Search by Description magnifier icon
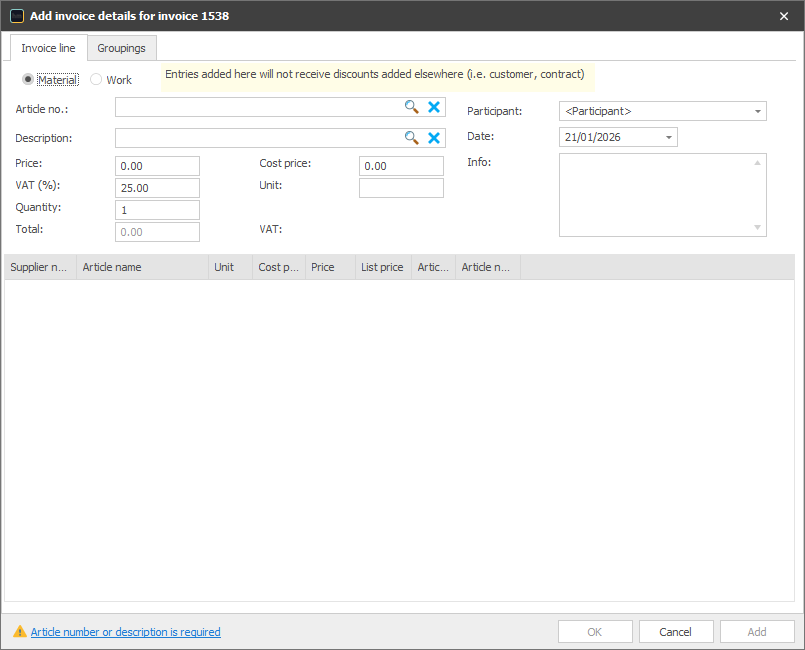805x650 pixels. click(x=411, y=138)
